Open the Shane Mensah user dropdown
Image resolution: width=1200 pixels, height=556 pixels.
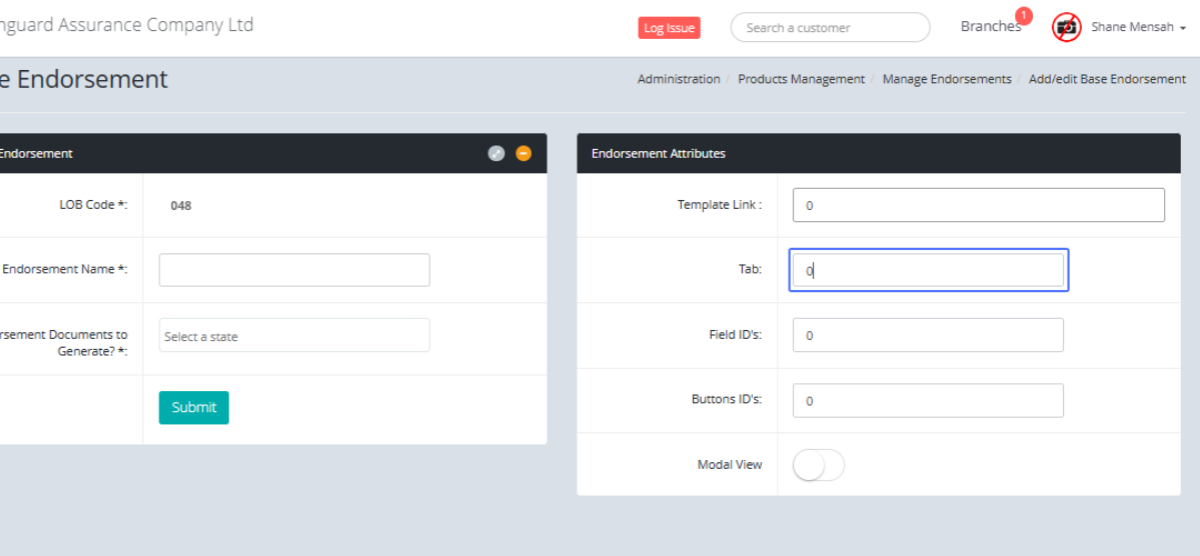coord(1137,27)
